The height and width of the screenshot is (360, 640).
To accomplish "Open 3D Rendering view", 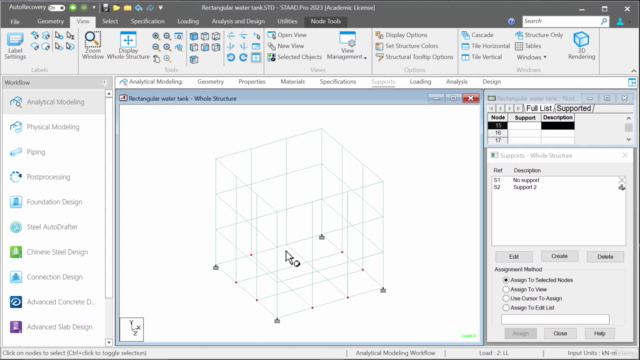I will (581, 46).
